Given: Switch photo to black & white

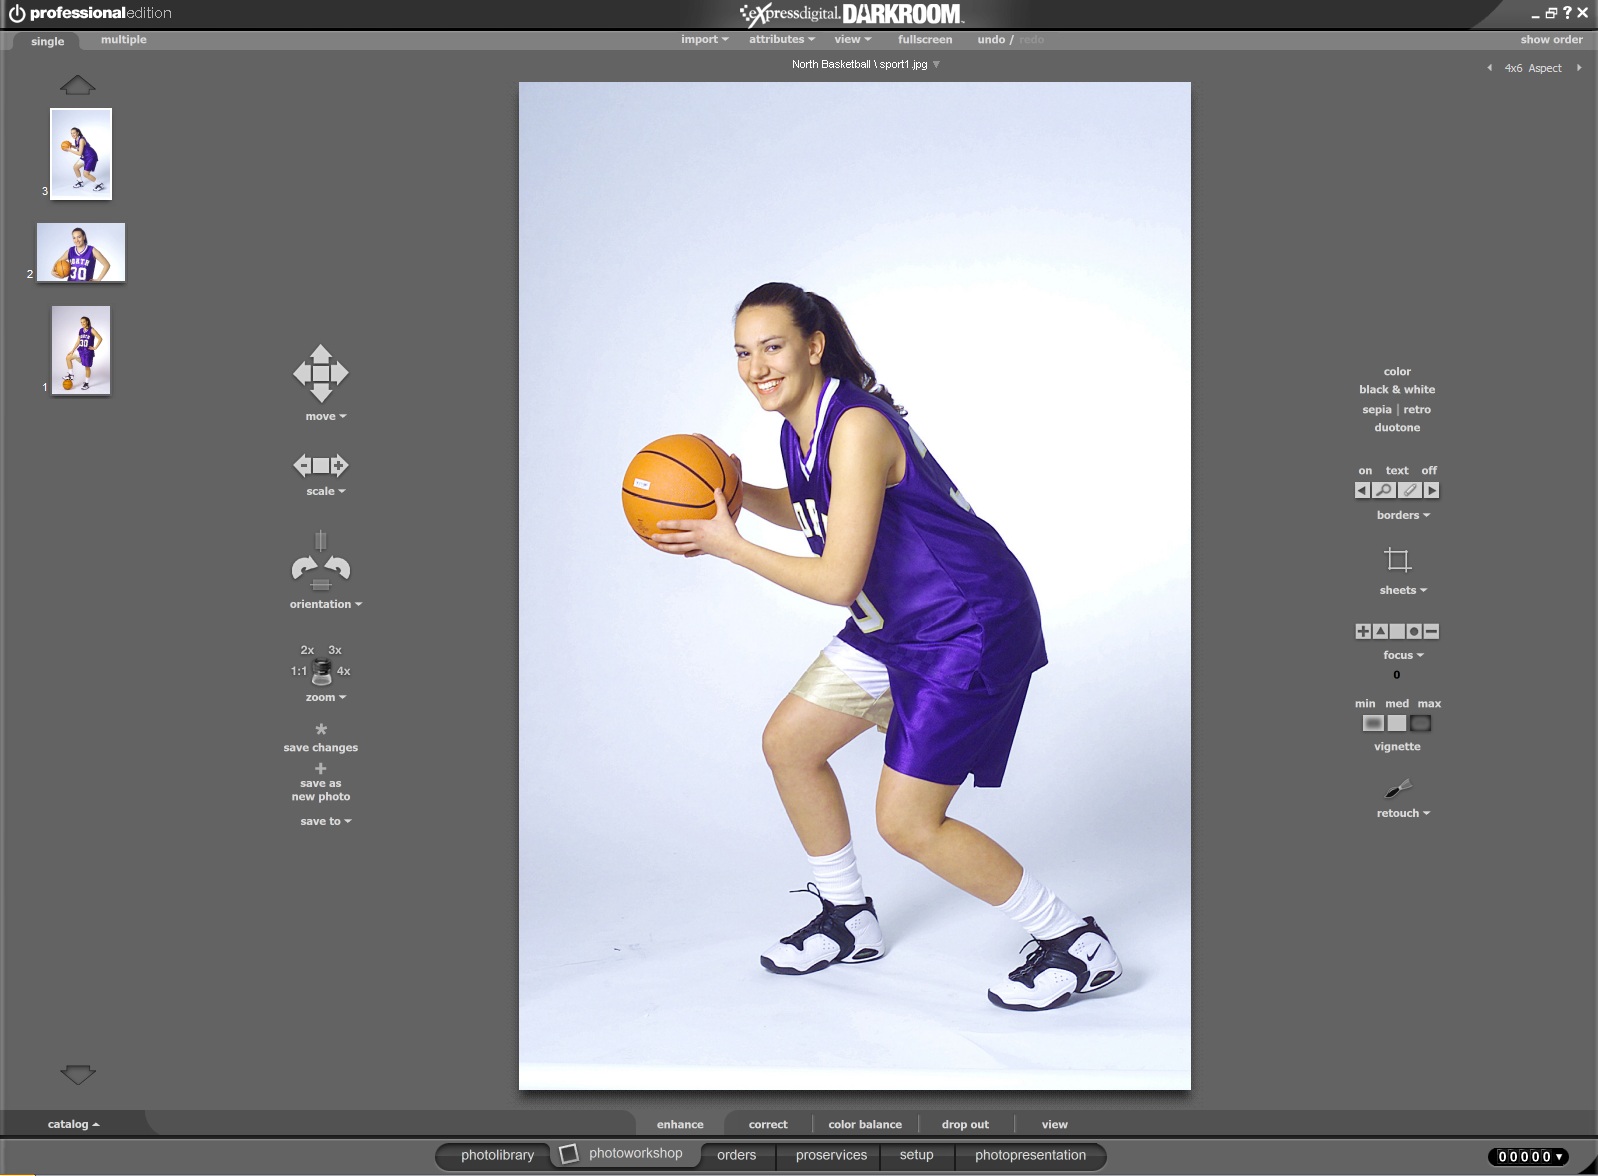Looking at the screenshot, I should point(1397,390).
